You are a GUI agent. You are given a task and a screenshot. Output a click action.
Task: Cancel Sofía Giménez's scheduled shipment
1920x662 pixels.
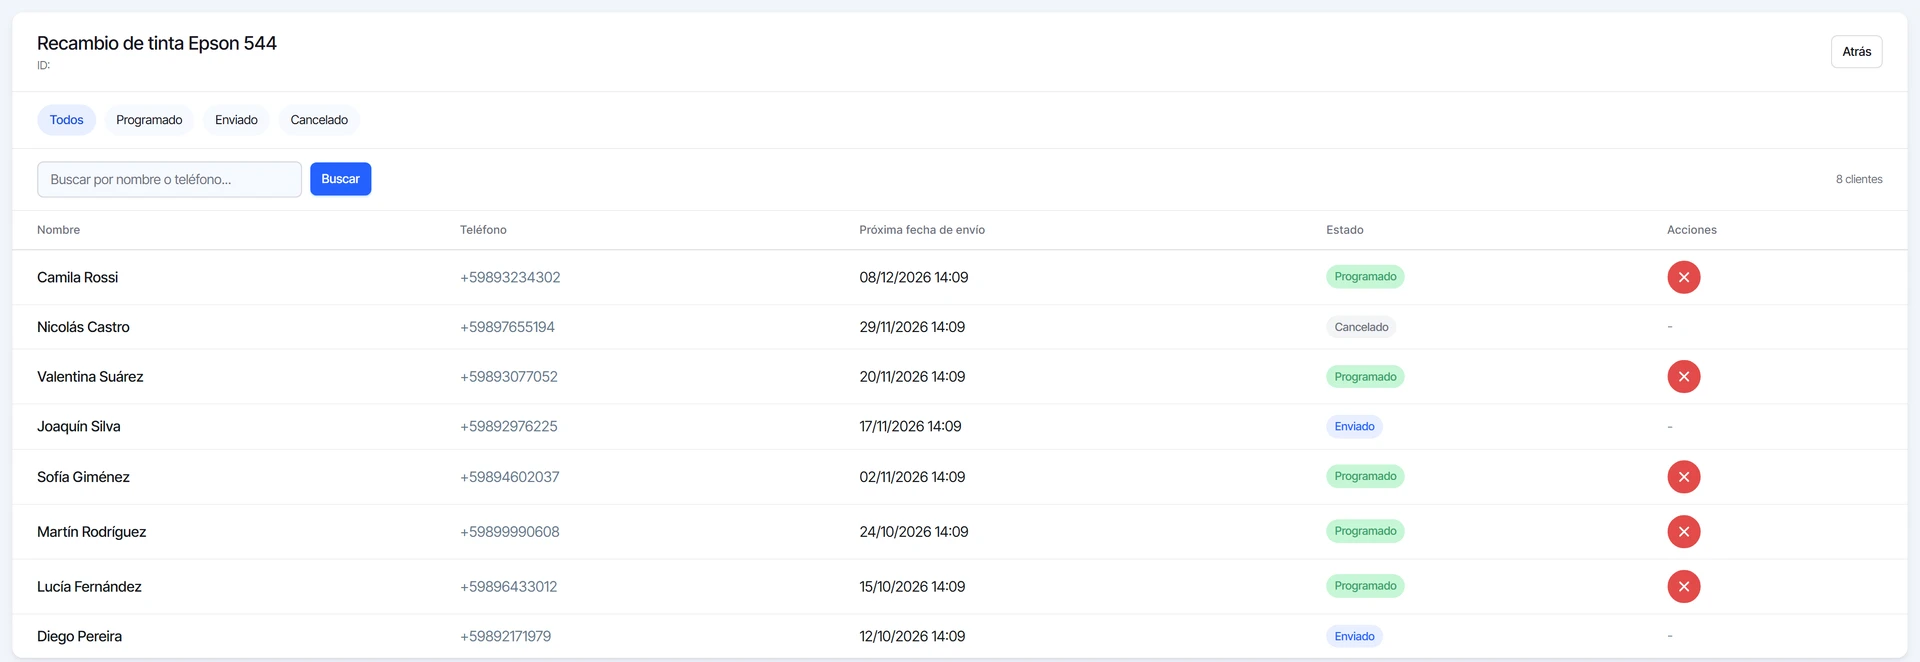[x=1683, y=477]
